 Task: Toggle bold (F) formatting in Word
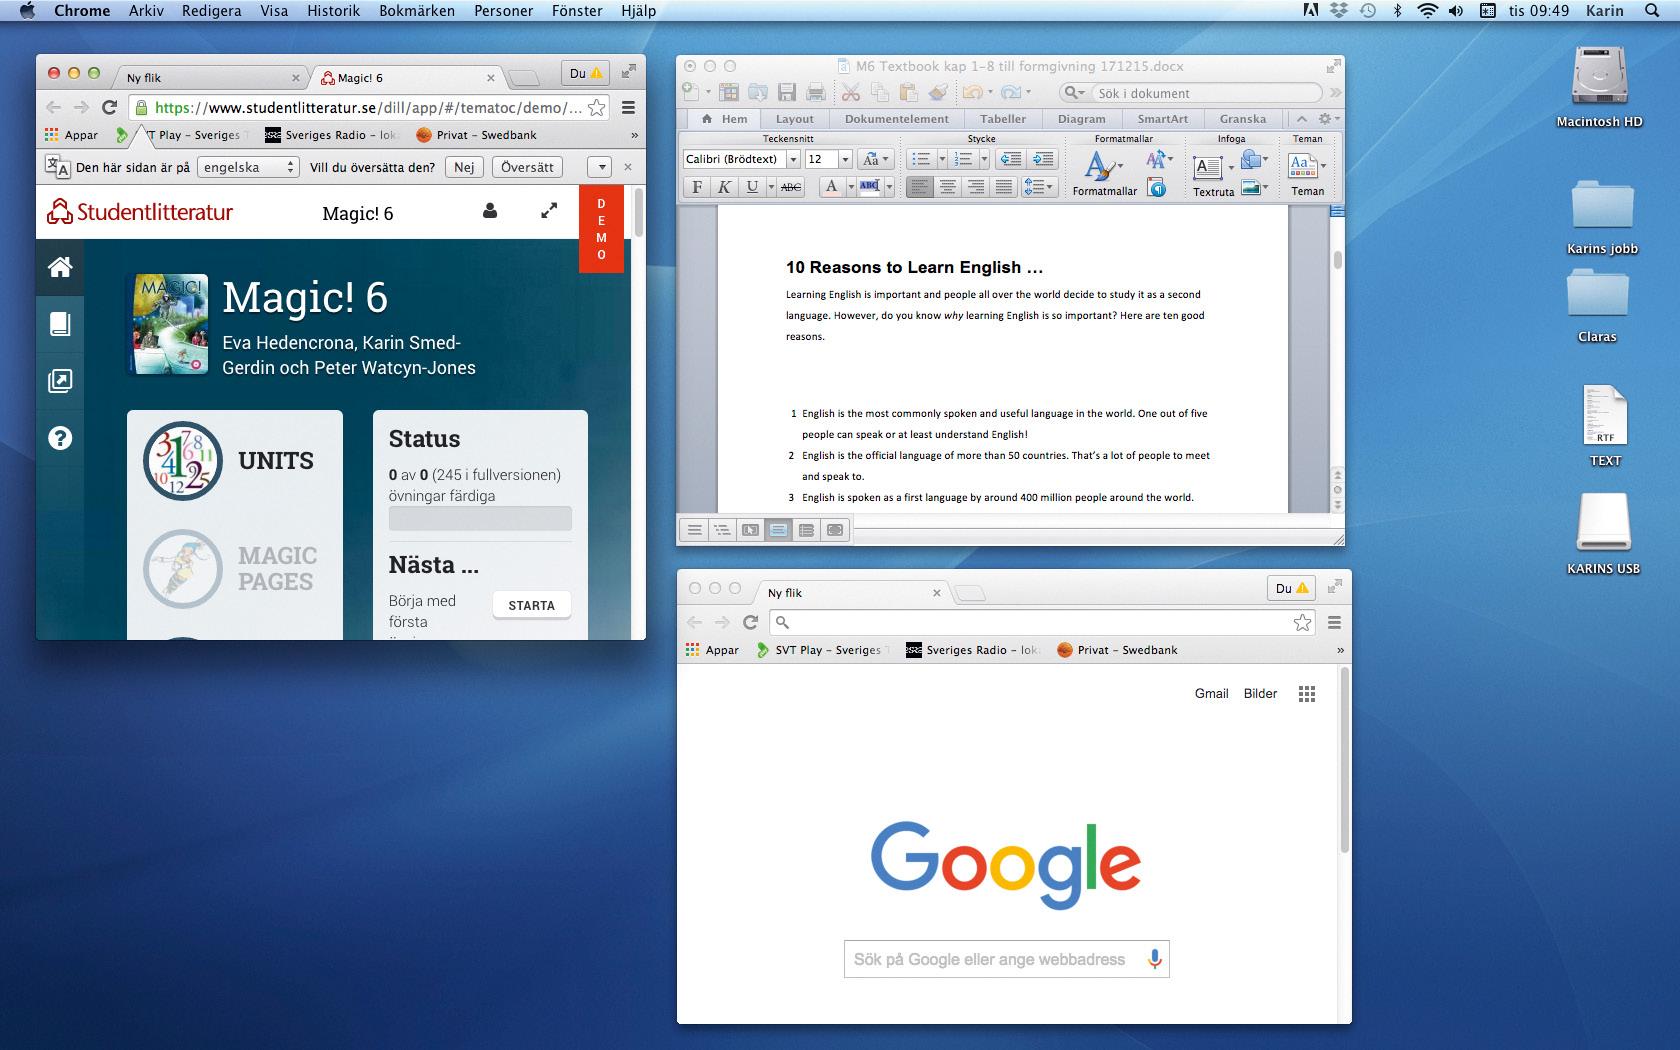coord(697,187)
